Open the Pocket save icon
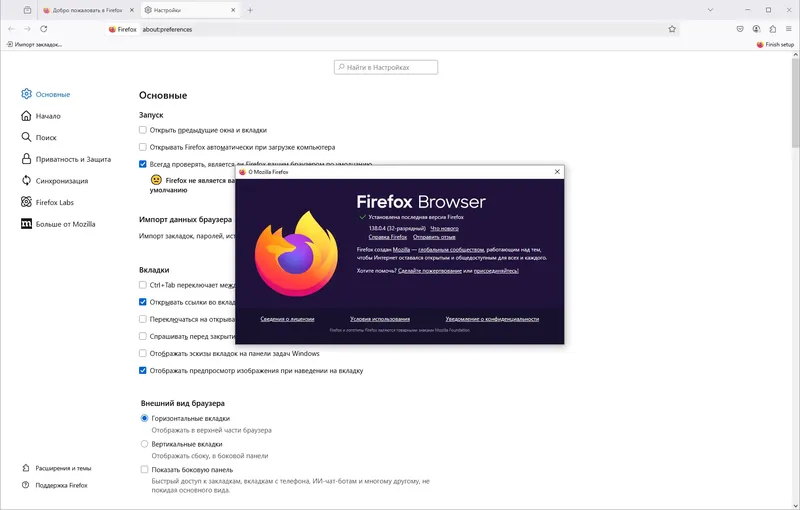The height and width of the screenshot is (510, 800). pyautogui.click(x=740, y=29)
